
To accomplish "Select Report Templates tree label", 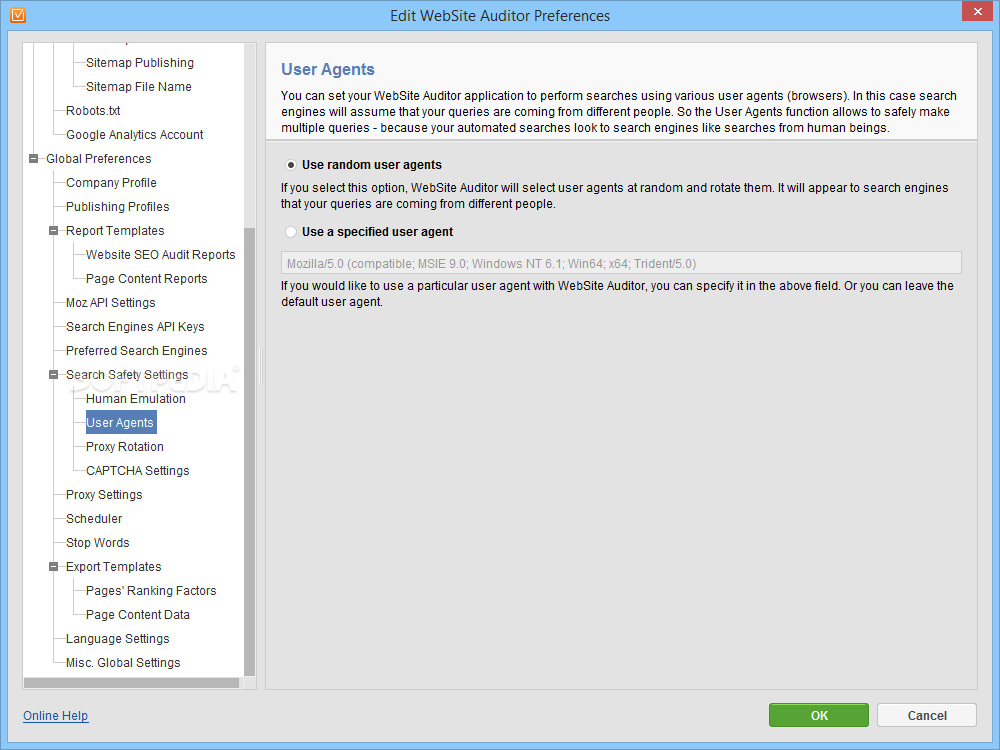I will click(115, 231).
